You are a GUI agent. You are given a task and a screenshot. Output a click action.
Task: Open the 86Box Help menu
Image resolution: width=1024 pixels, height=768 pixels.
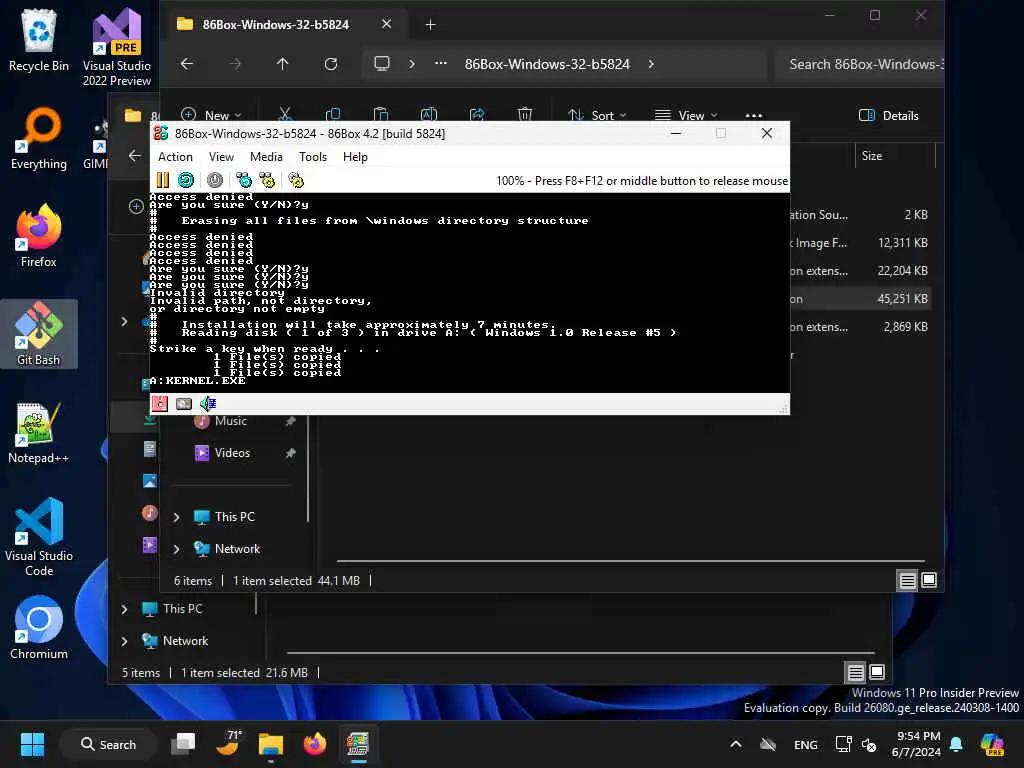pos(355,157)
